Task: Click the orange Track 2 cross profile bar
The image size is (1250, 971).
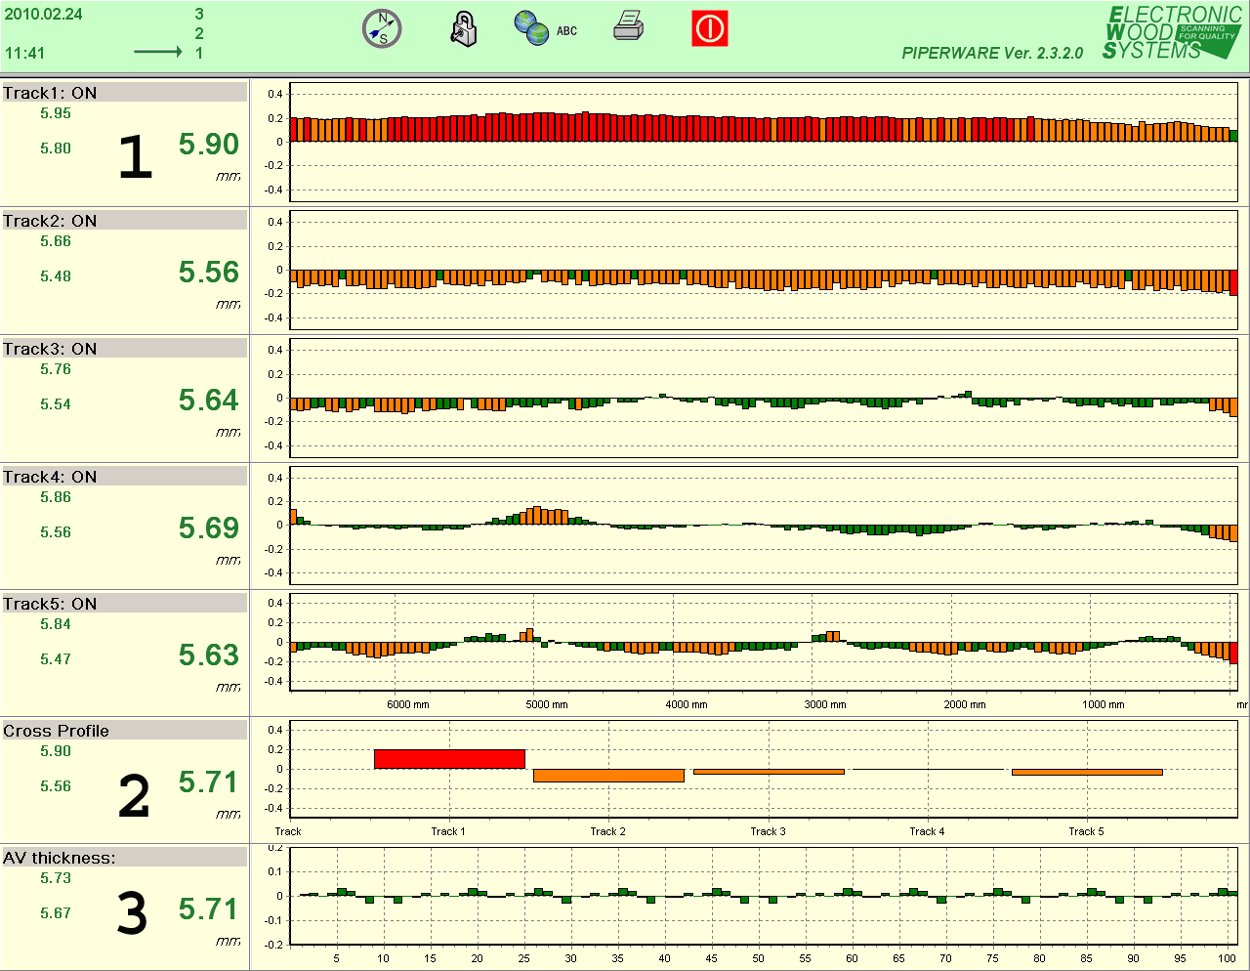Action: tap(608, 775)
